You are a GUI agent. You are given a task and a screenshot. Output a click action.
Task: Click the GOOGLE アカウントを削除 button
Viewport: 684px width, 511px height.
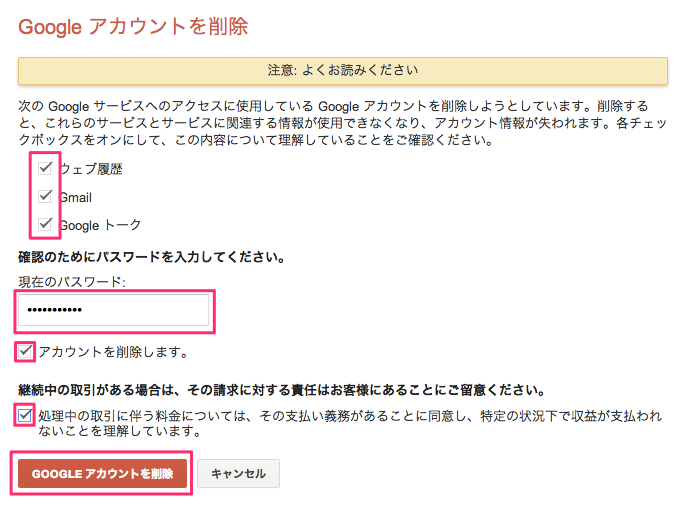[102, 473]
